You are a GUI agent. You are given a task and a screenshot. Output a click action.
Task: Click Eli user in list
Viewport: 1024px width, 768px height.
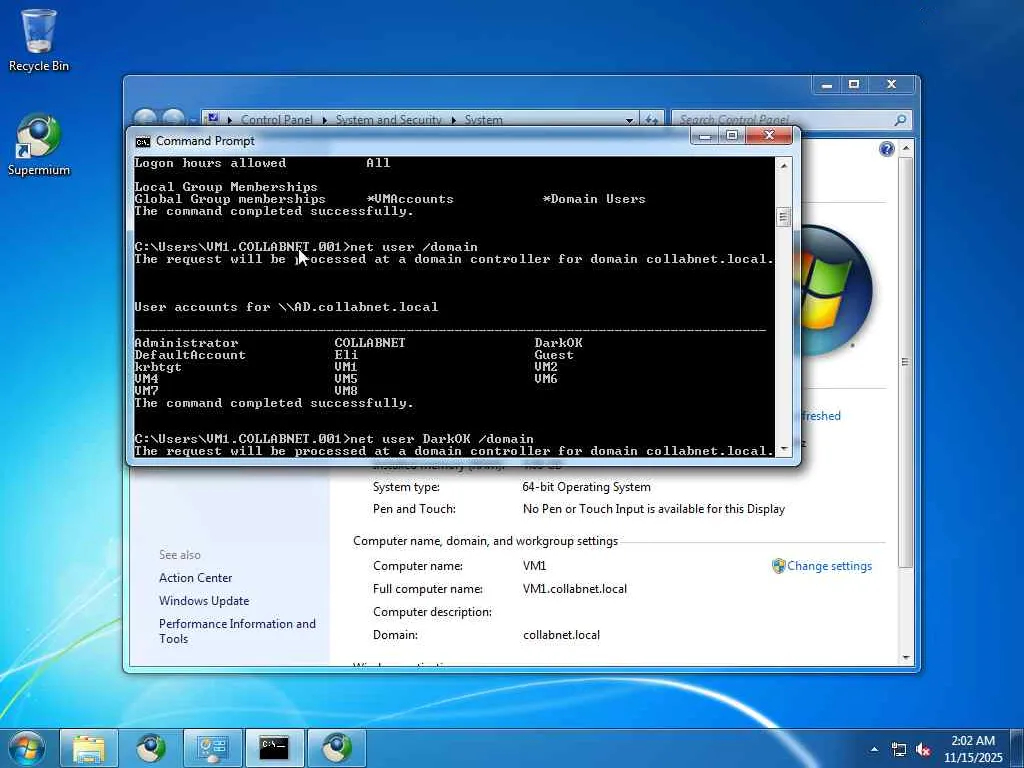coord(346,355)
